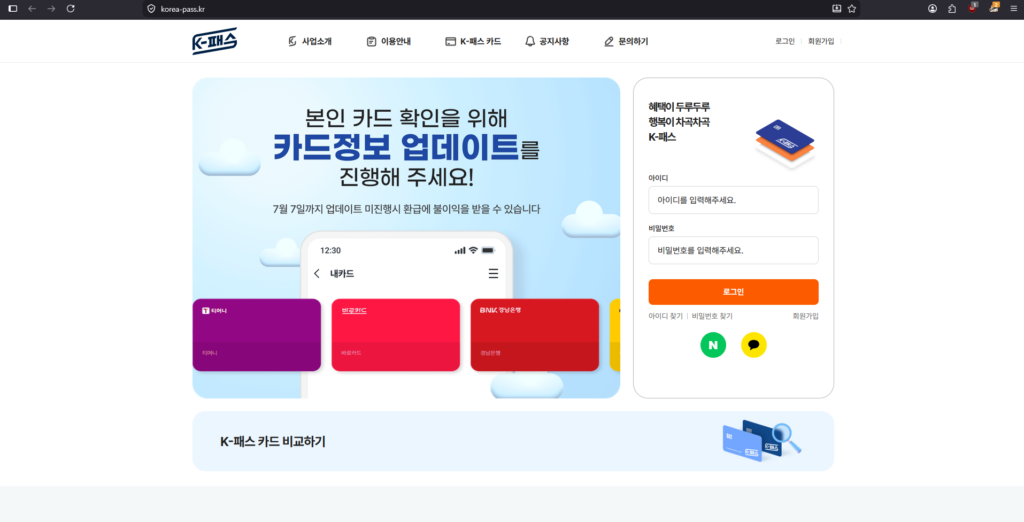The width and height of the screenshot is (1024, 522).
Task: Click the 공지사항 bell icon
Action: [x=530, y=41]
